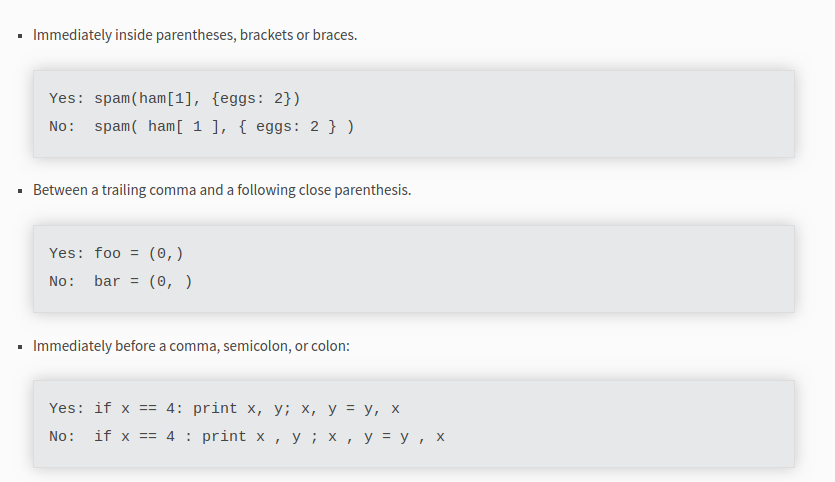
Task: Click the code "if x == 4: print x, y; x, y = y, x"
Action: point(247,409)
